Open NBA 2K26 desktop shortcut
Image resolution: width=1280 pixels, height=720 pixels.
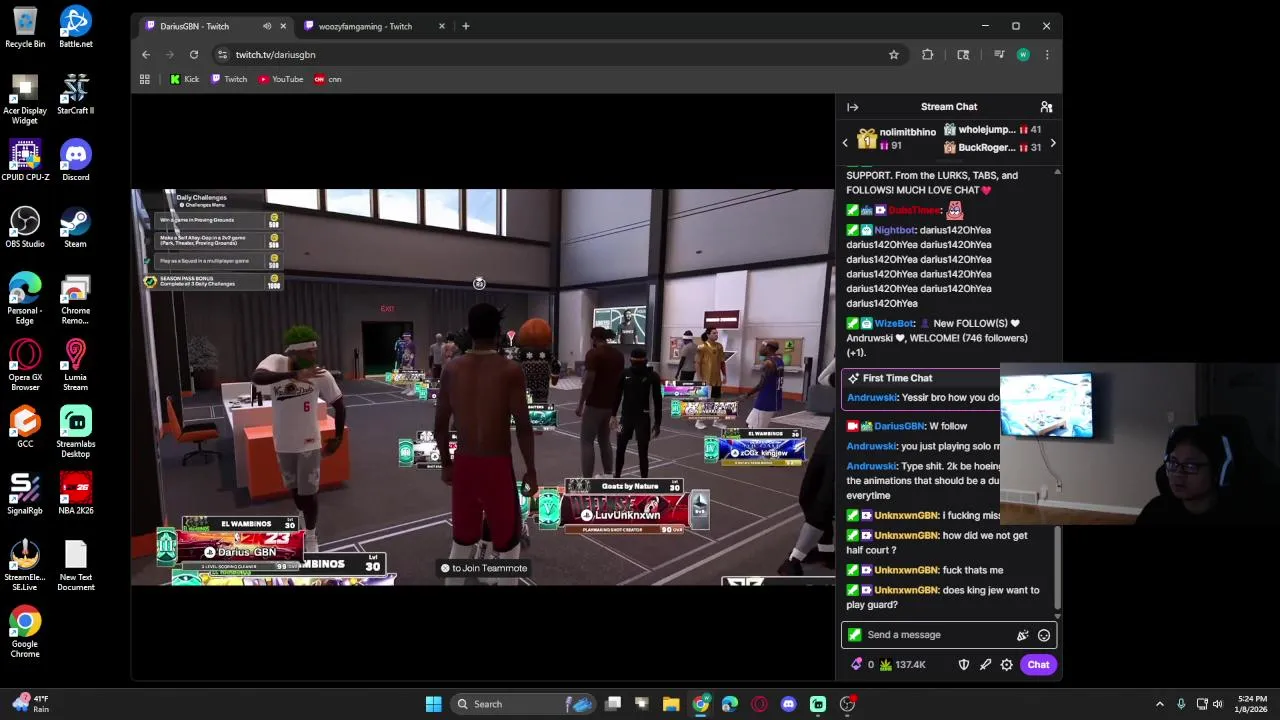75,494
